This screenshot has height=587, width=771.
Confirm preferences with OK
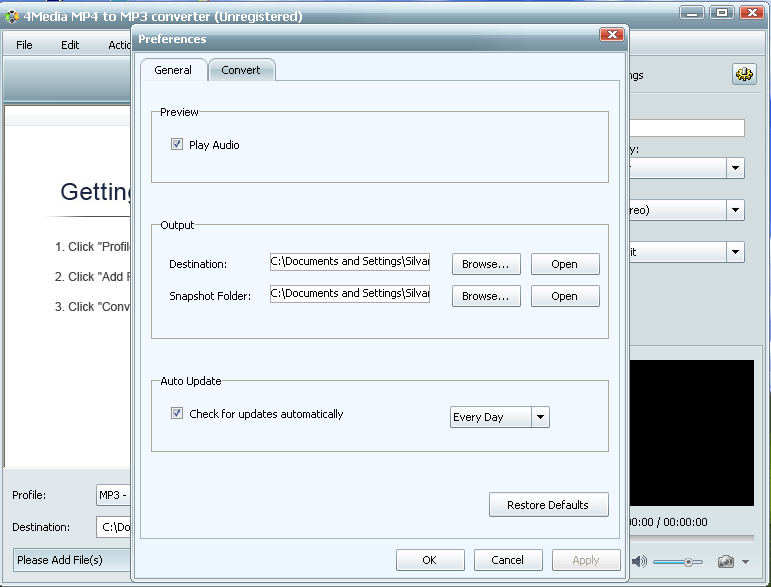[x=430, y=560]
